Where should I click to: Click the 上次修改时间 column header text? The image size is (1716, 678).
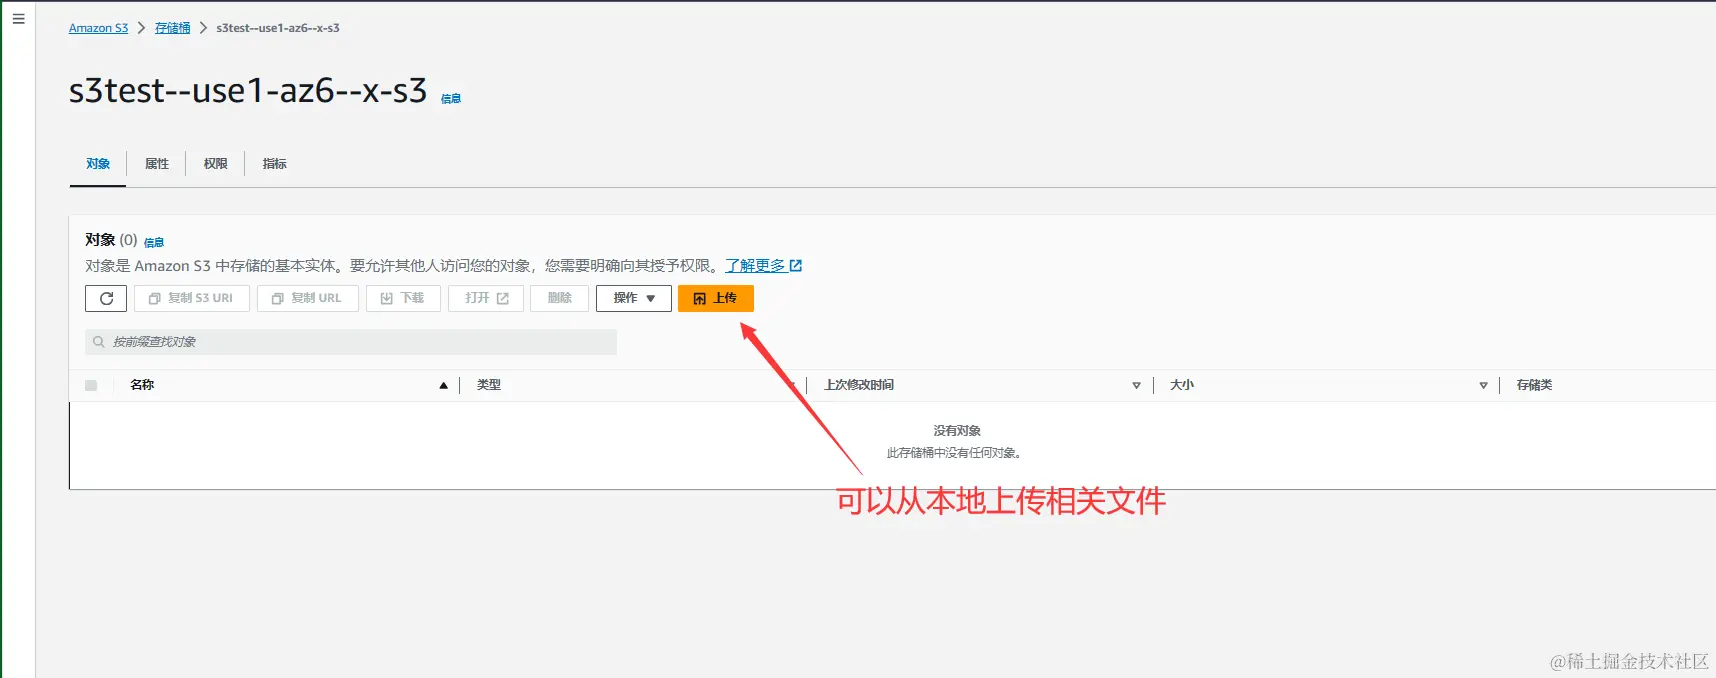click(859, 385)
